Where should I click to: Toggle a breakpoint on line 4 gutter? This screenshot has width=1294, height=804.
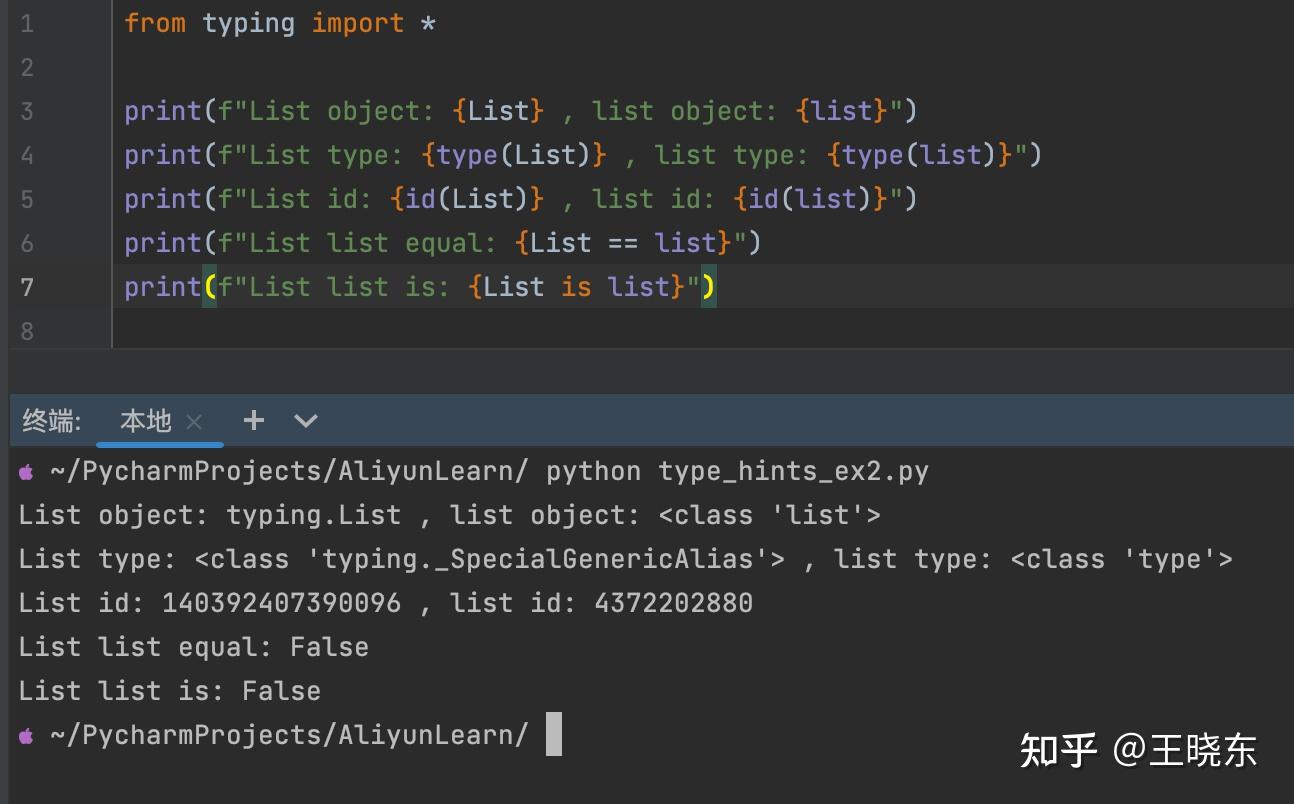[x=26, y=155]
